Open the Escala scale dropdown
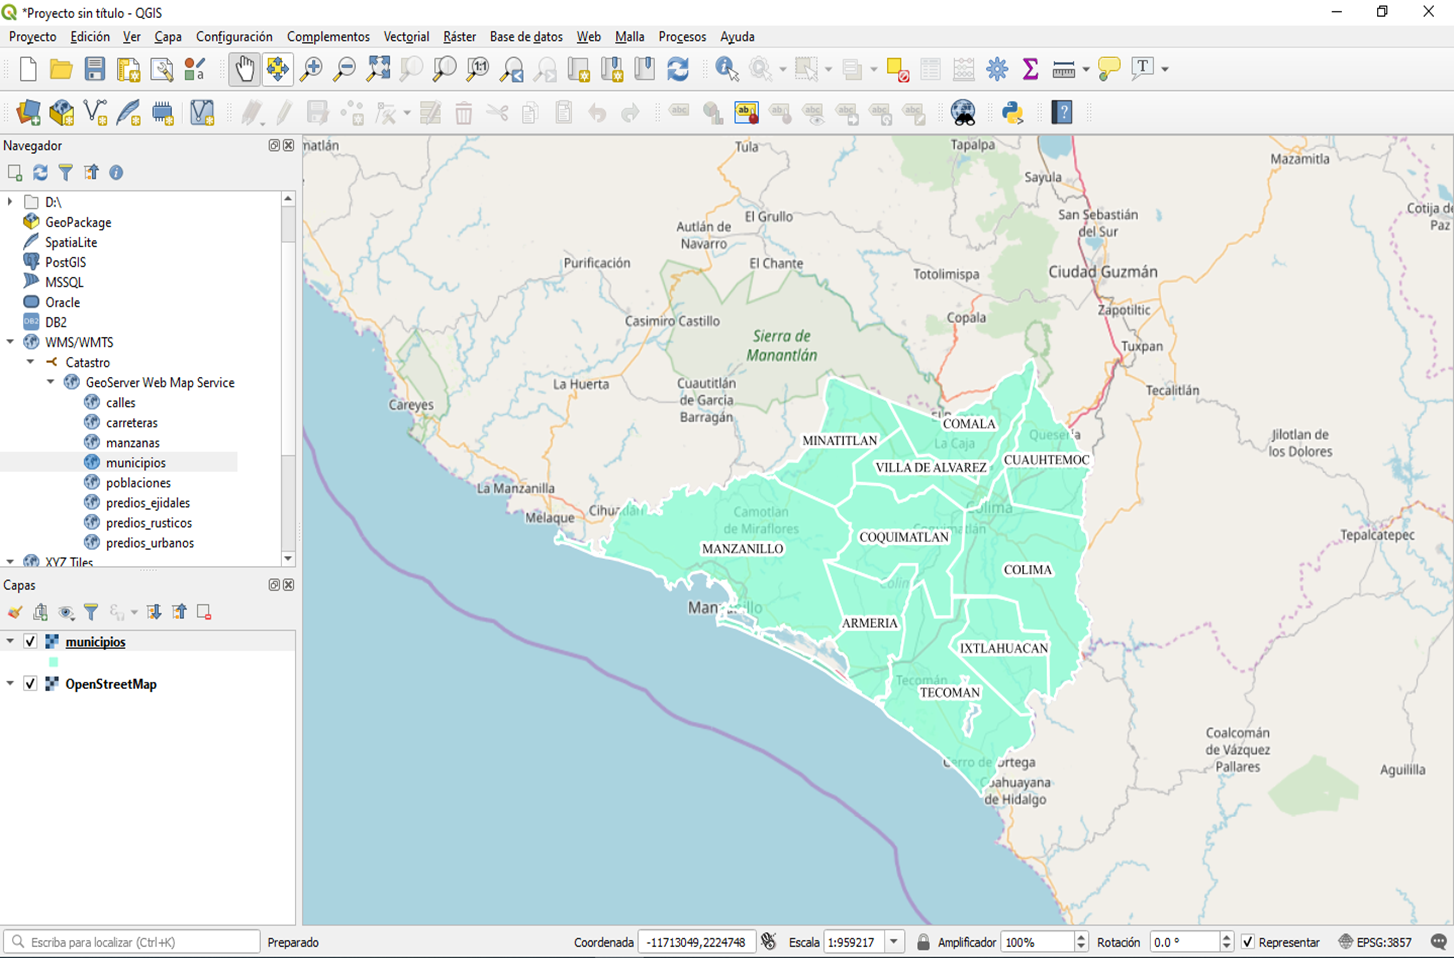The image size is (1454, 958). pyautogui.click(x=894, y=942)
